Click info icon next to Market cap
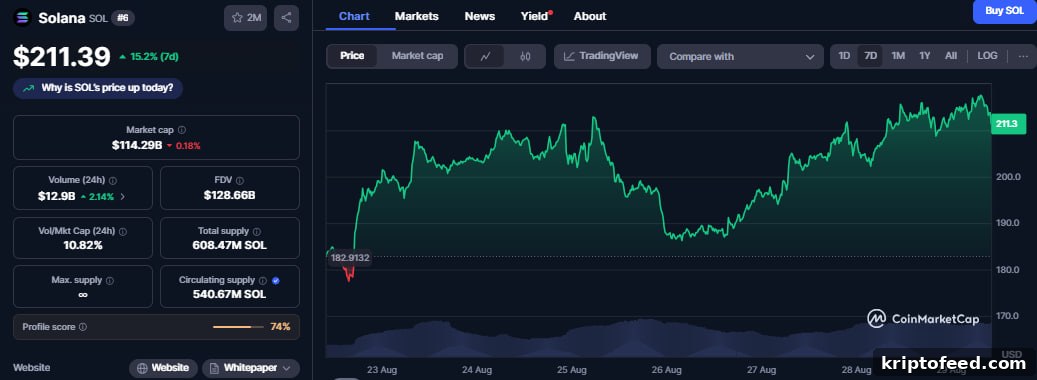The image size is (1037, 380). pyautogui.click(x=182, y=130)
